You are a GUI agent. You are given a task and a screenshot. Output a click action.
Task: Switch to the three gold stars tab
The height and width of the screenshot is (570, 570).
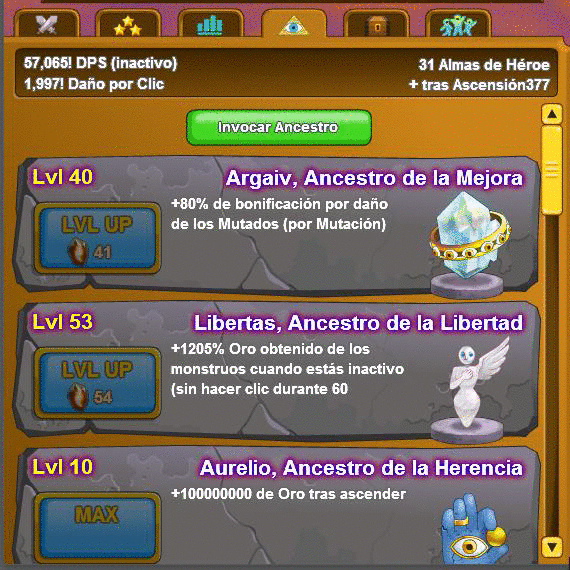pyautogui.click(x=128, y=24)
